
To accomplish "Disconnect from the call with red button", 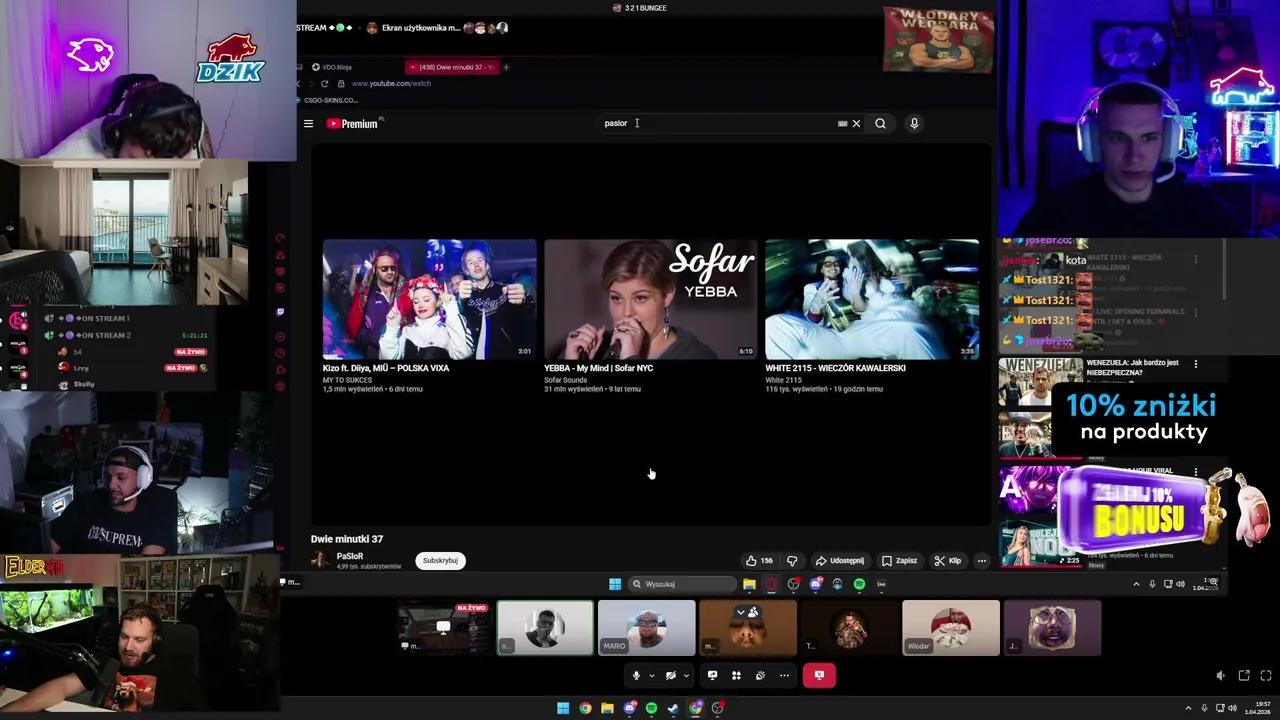I will tap(819, 675).
